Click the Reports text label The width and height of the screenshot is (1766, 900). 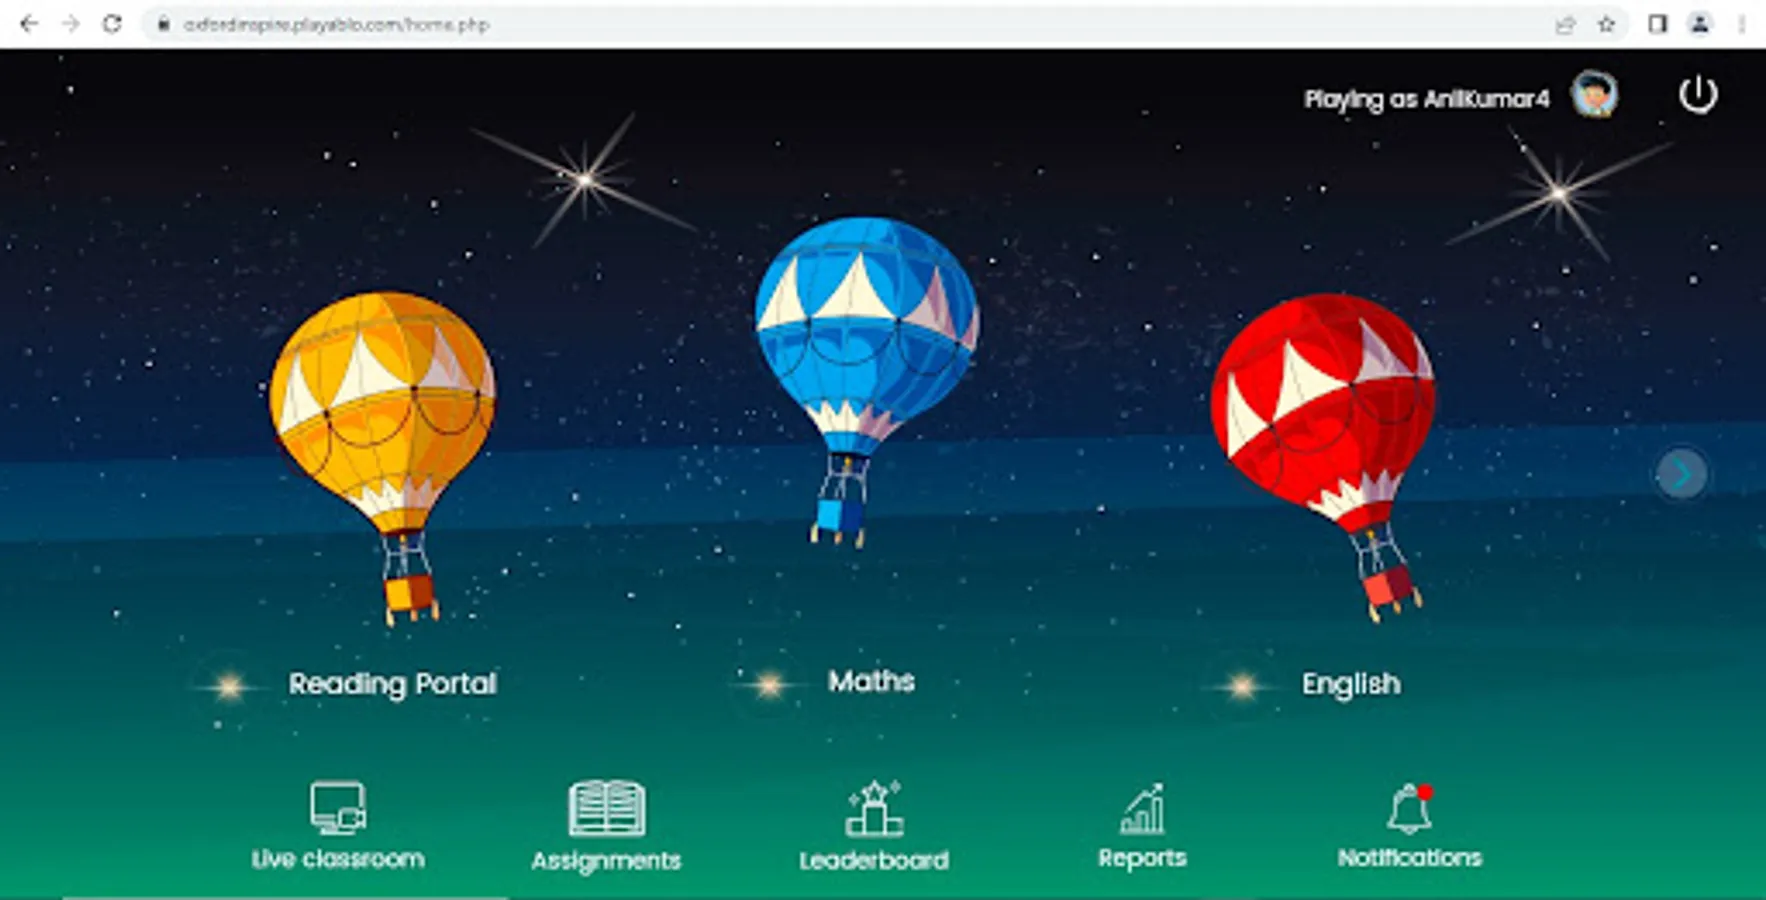point(1142,858)
